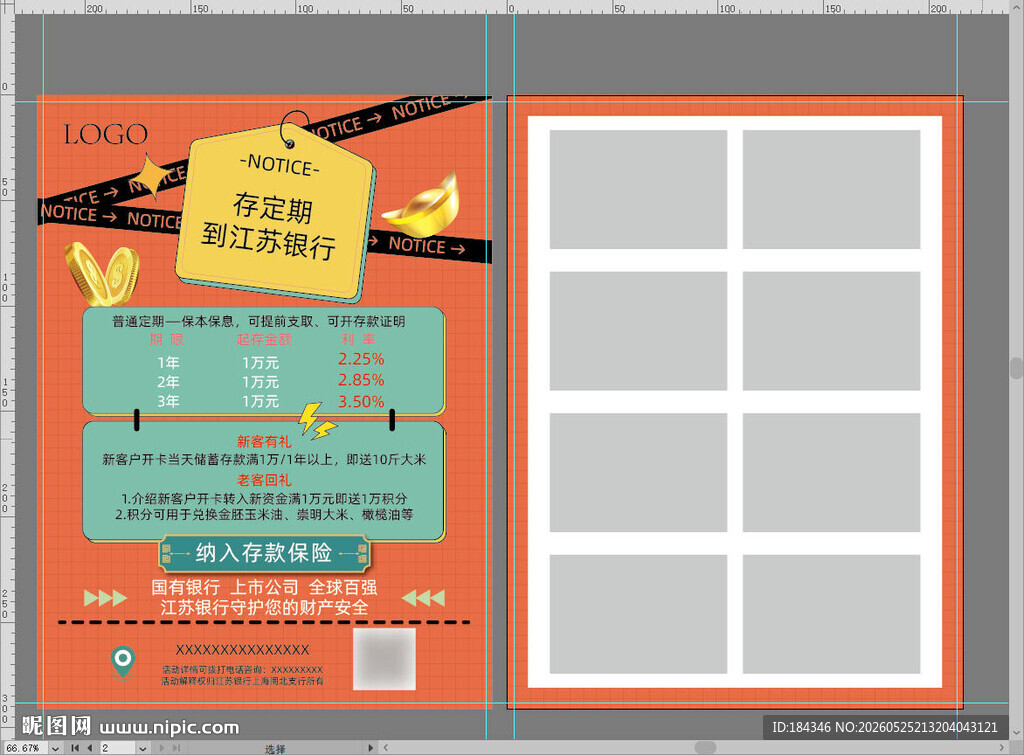
Task: Go to the first artboard
Action: (75, 748)
